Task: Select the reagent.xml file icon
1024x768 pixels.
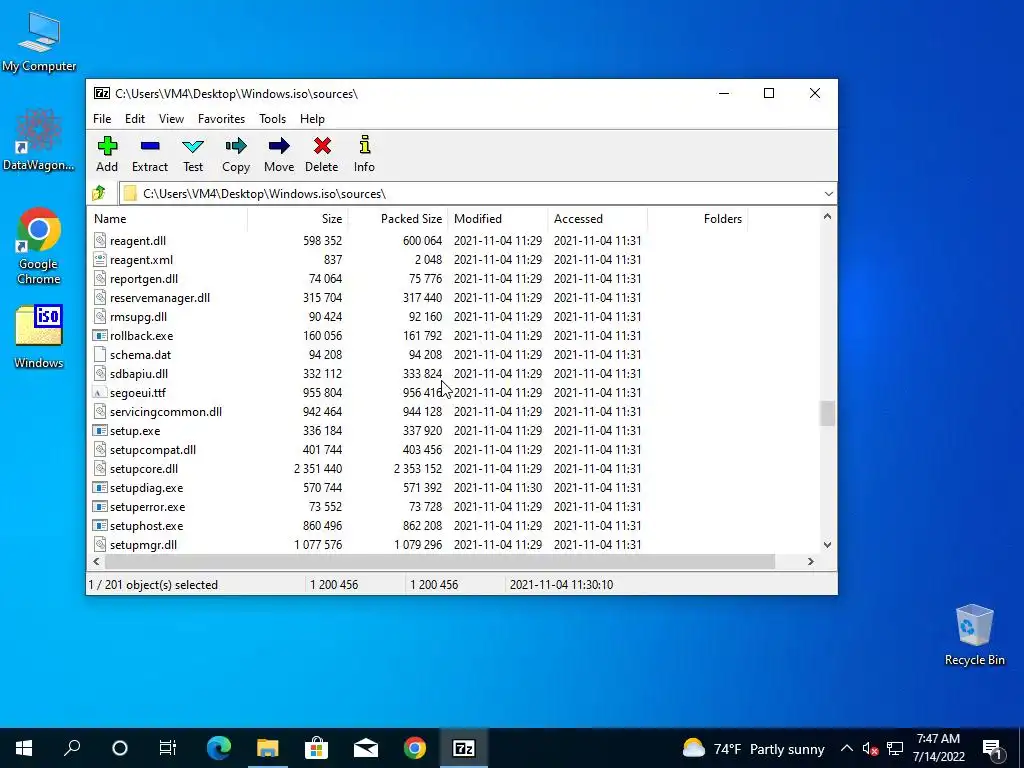Action: 100,260
